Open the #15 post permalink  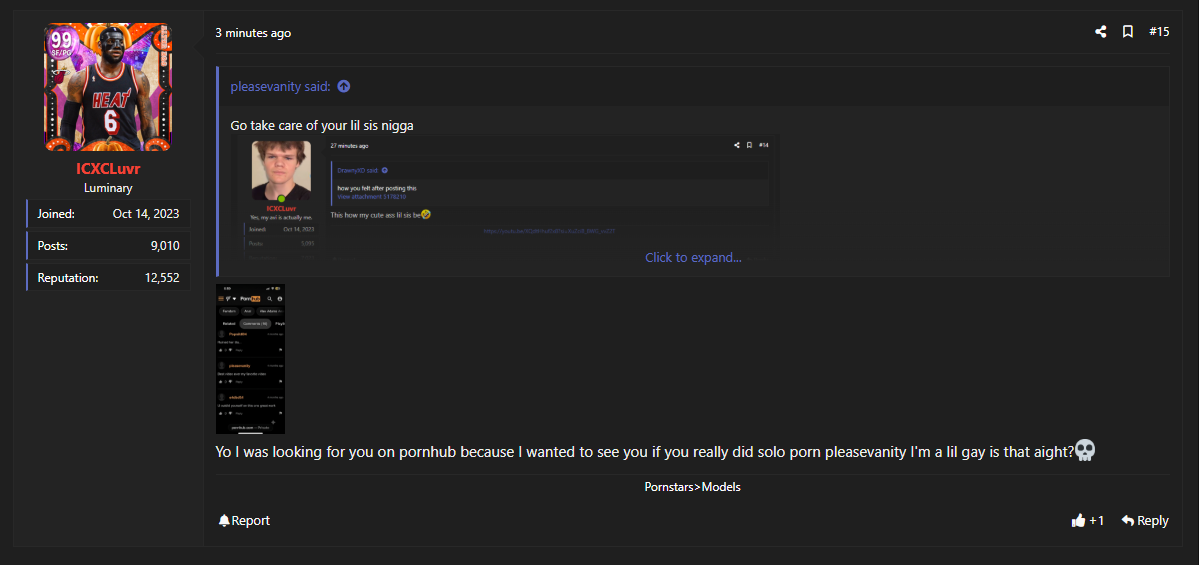coord(1159,32)
